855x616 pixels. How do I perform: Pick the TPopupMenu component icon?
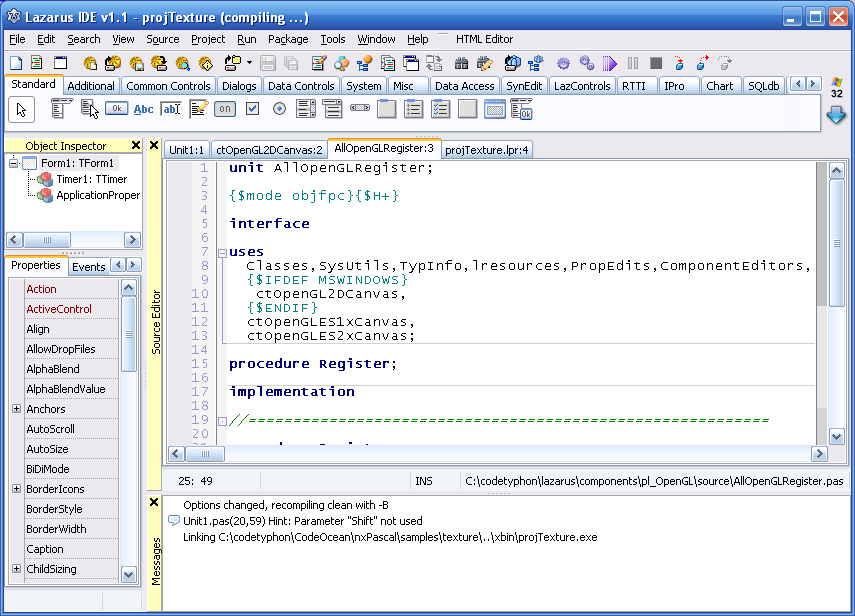(89, 108)
